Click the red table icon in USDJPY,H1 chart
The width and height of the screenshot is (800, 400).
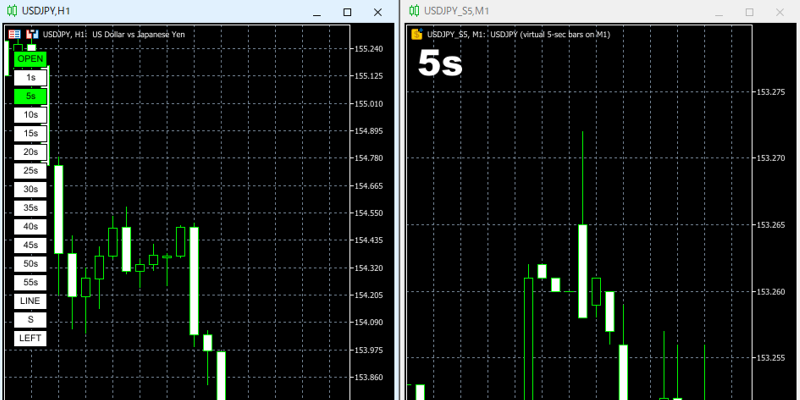[x=14, y=34]
